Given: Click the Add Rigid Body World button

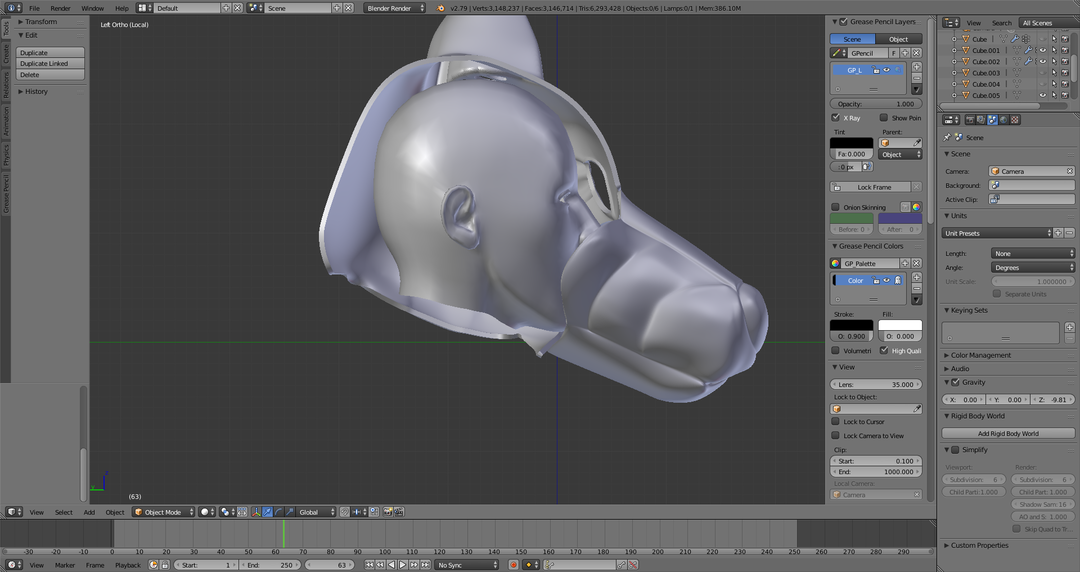Looking at the screenshot, I should point(1008,433).
